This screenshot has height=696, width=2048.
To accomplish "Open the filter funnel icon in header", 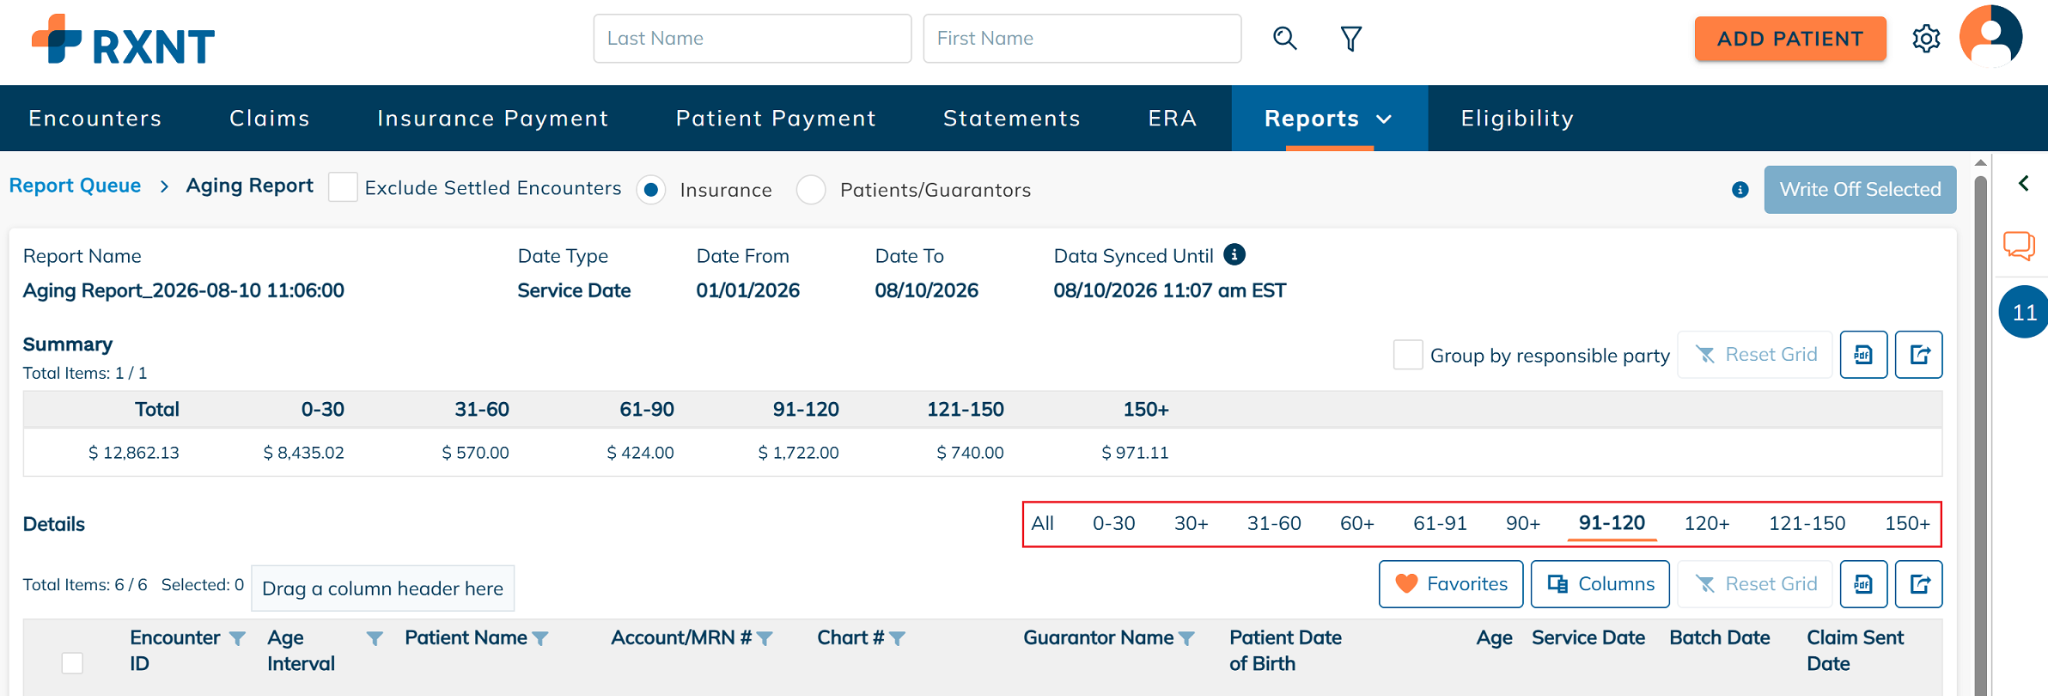I will pos(1351,39).
